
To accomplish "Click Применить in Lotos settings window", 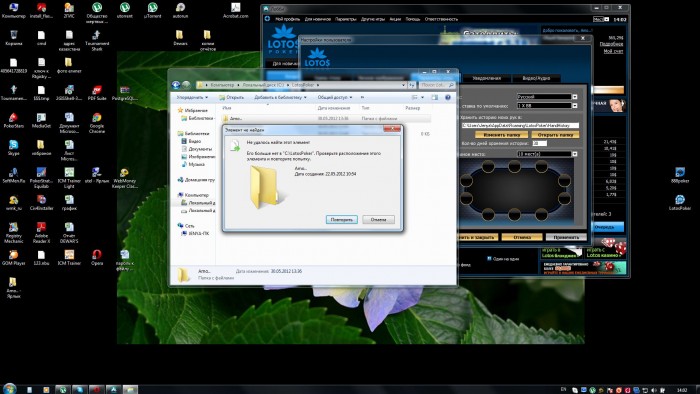I will (566, 237).
